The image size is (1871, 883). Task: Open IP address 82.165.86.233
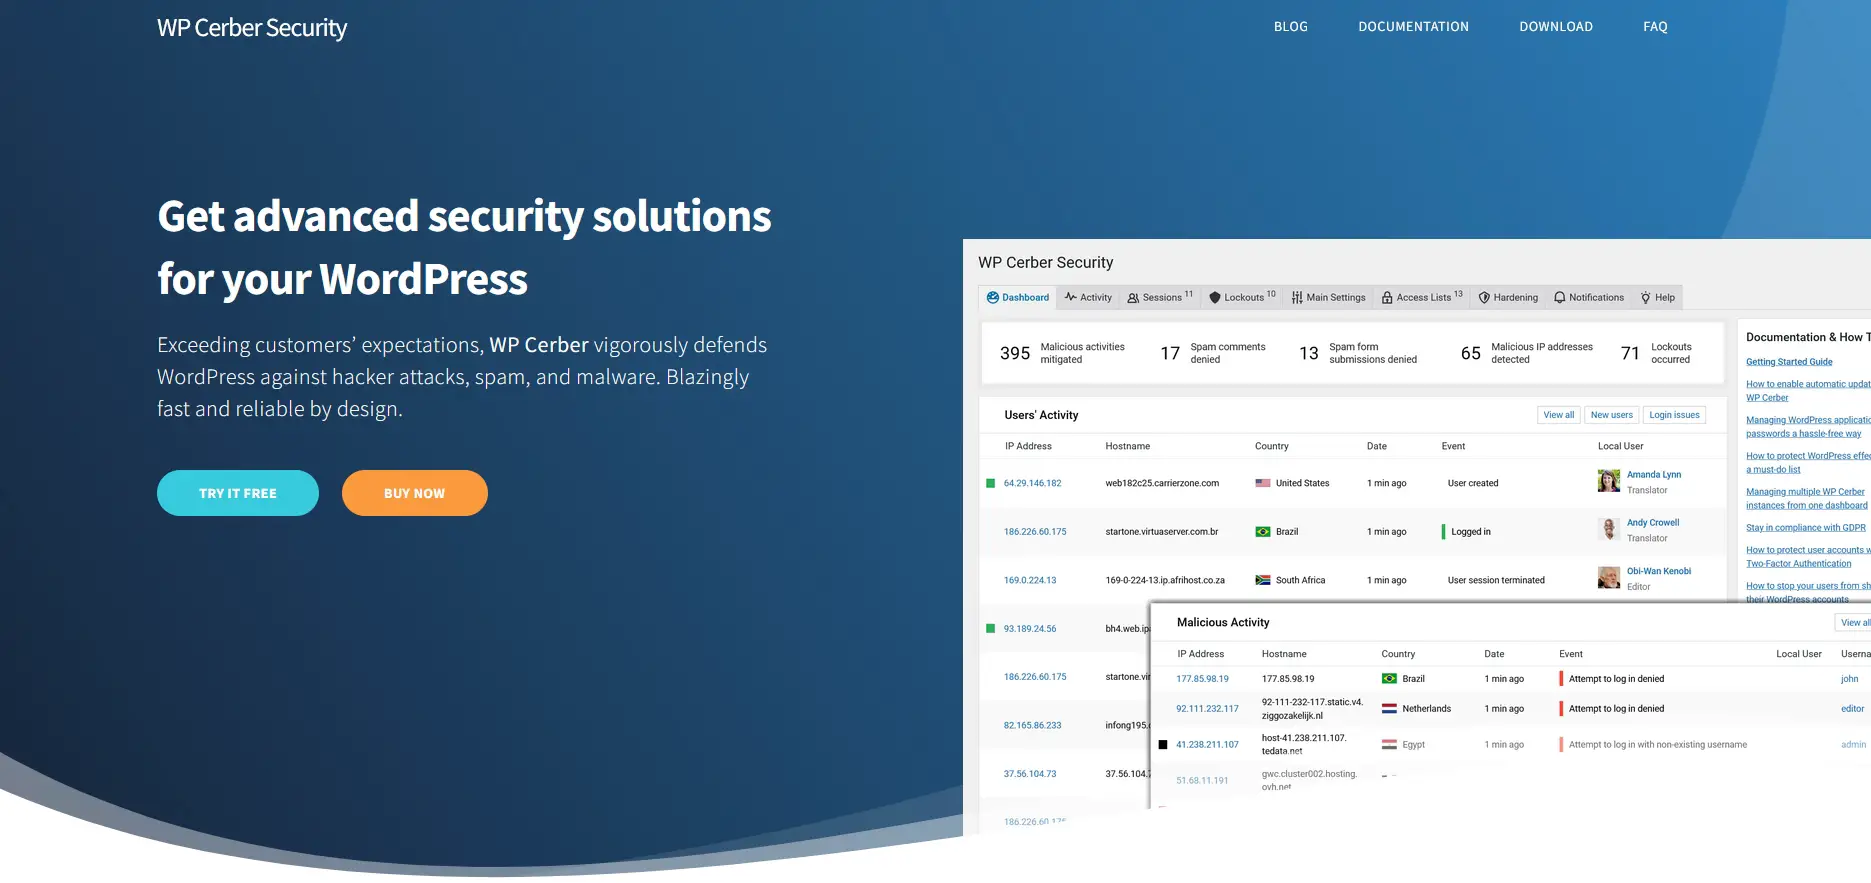tap(1032, 726)
